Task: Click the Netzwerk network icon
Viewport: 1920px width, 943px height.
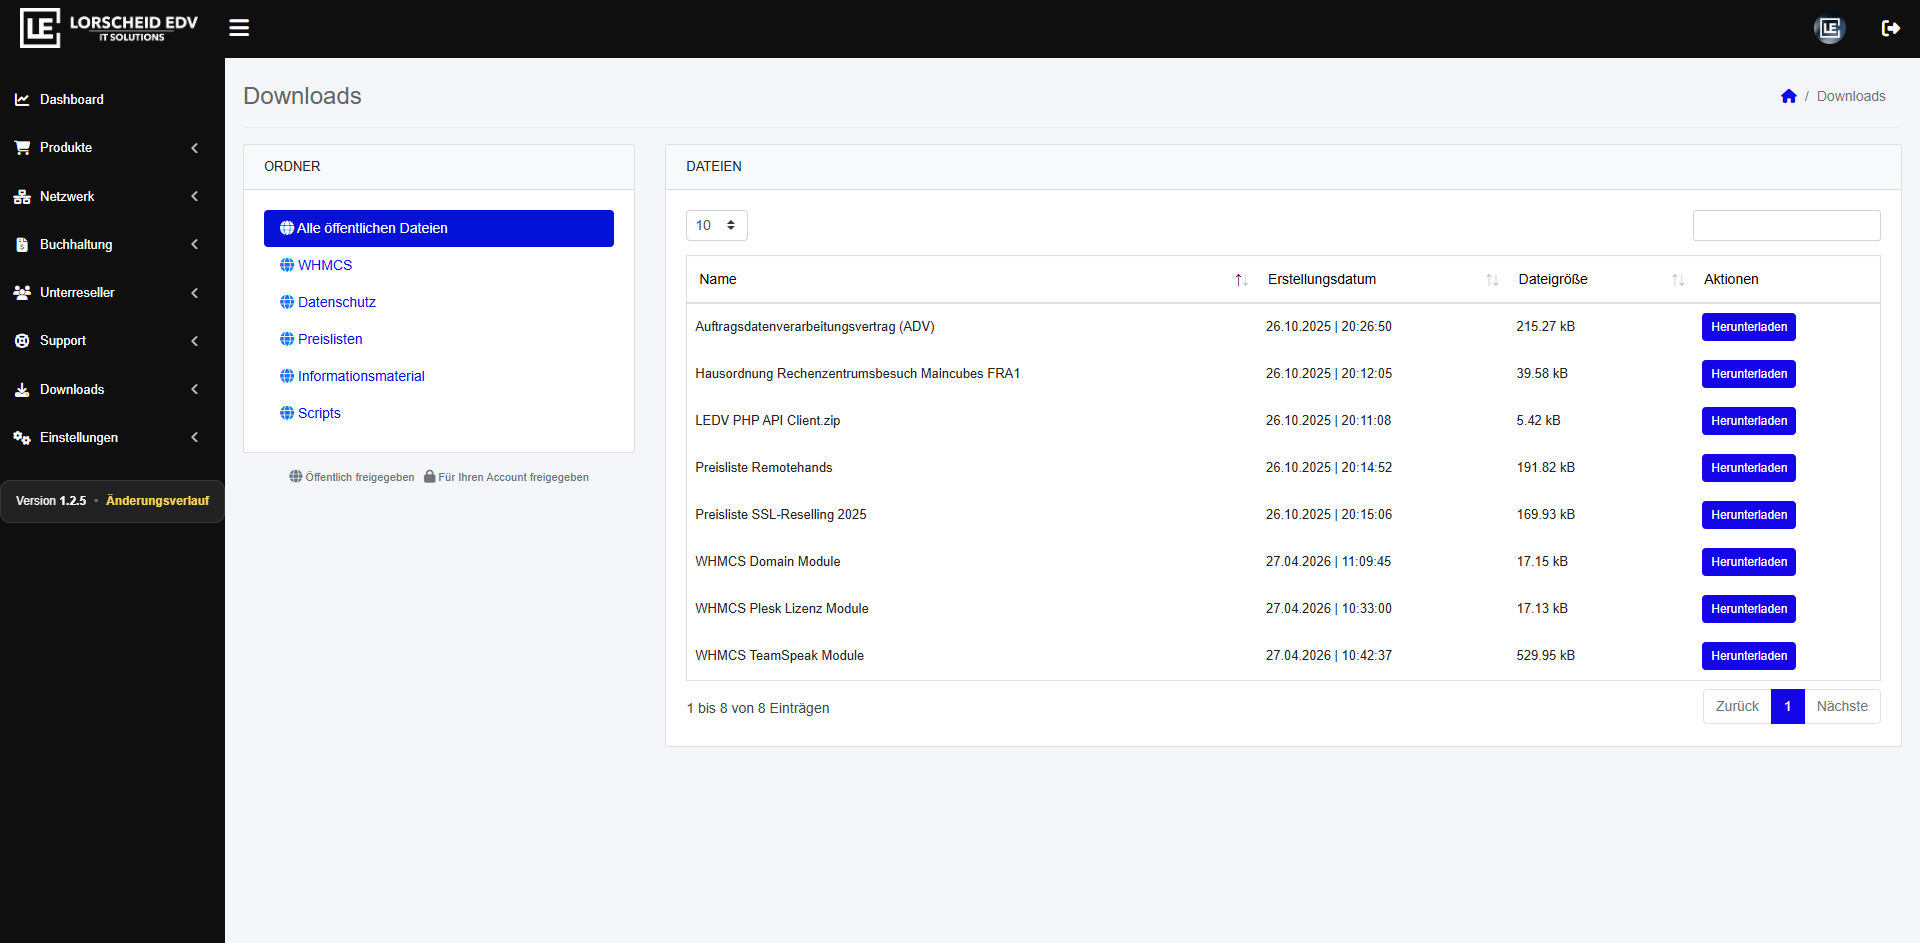Action: tap(22, 197)
